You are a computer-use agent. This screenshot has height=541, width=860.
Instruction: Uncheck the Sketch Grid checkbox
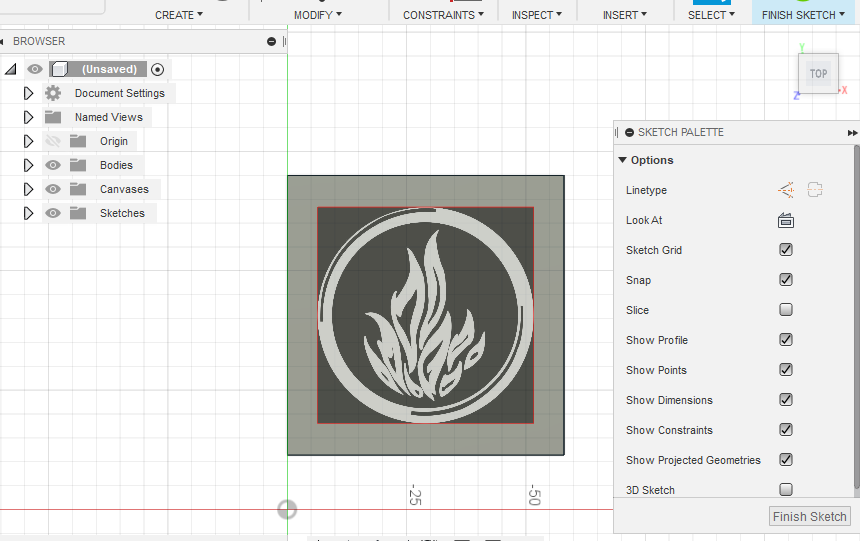click(786, 250)
